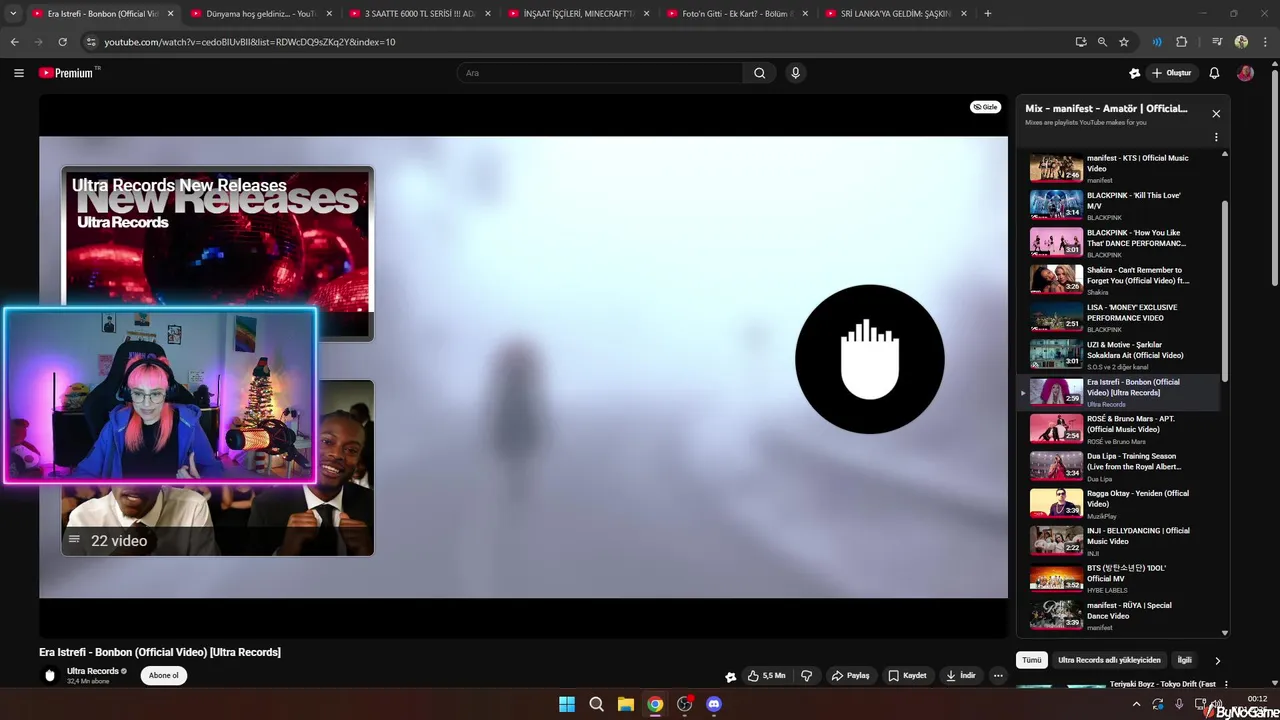This screenshot has height=720, width=1280.
Task: Open the Chrome tab search dropdown
Action: (13, 13)
